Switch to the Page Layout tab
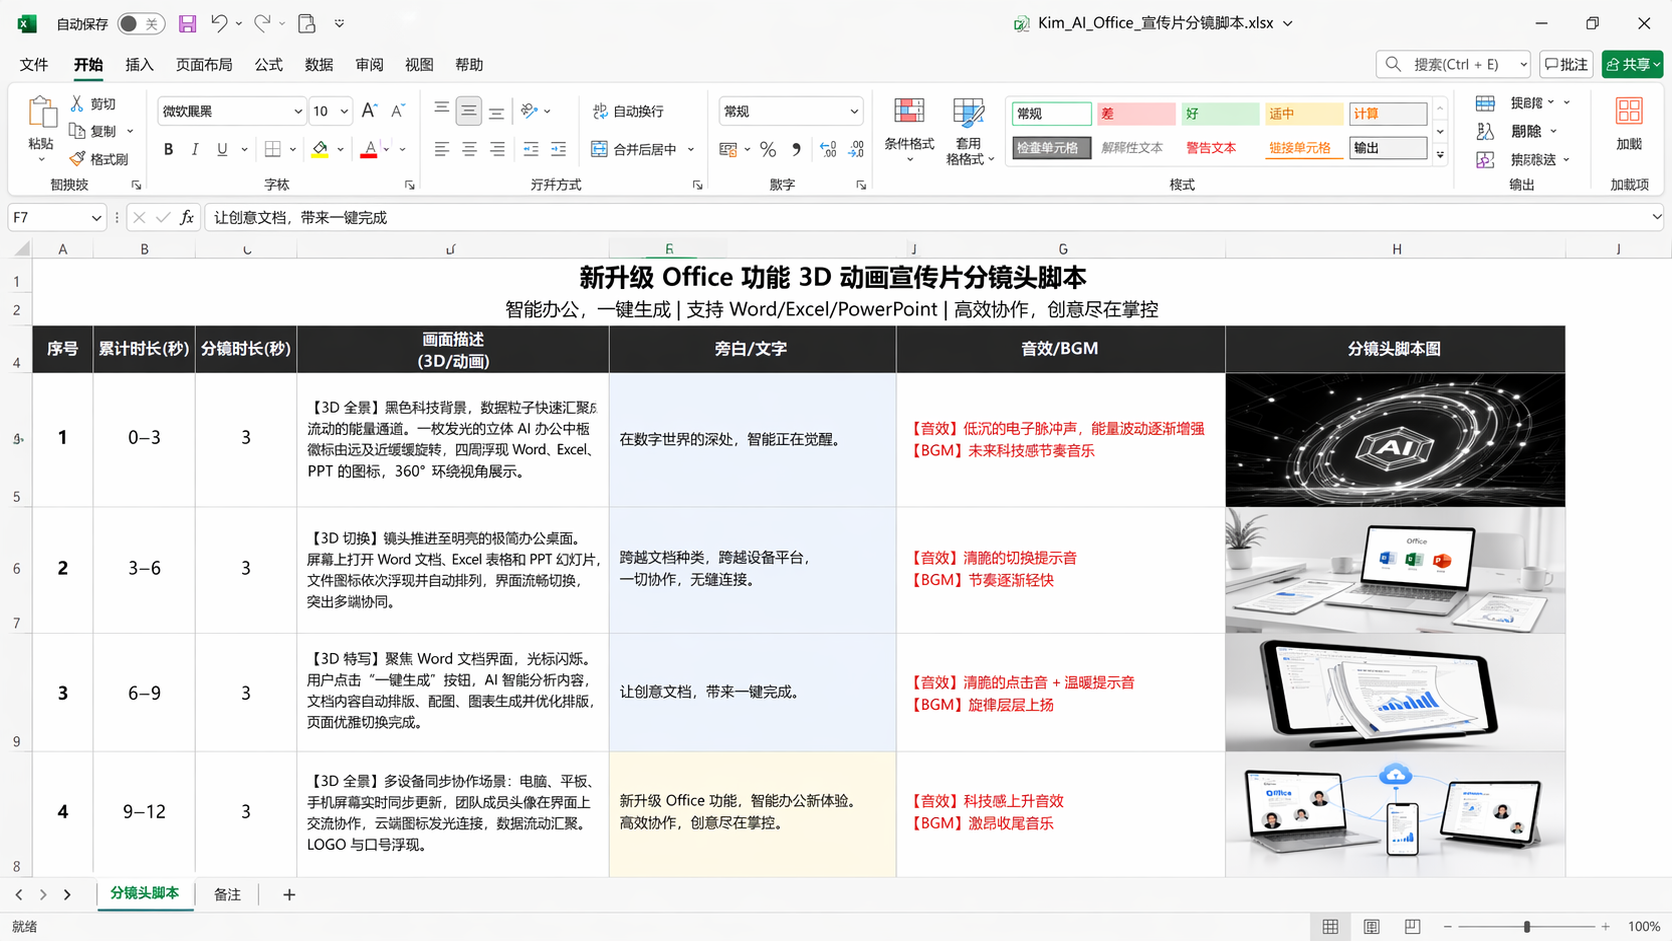 tap(204, 64)
